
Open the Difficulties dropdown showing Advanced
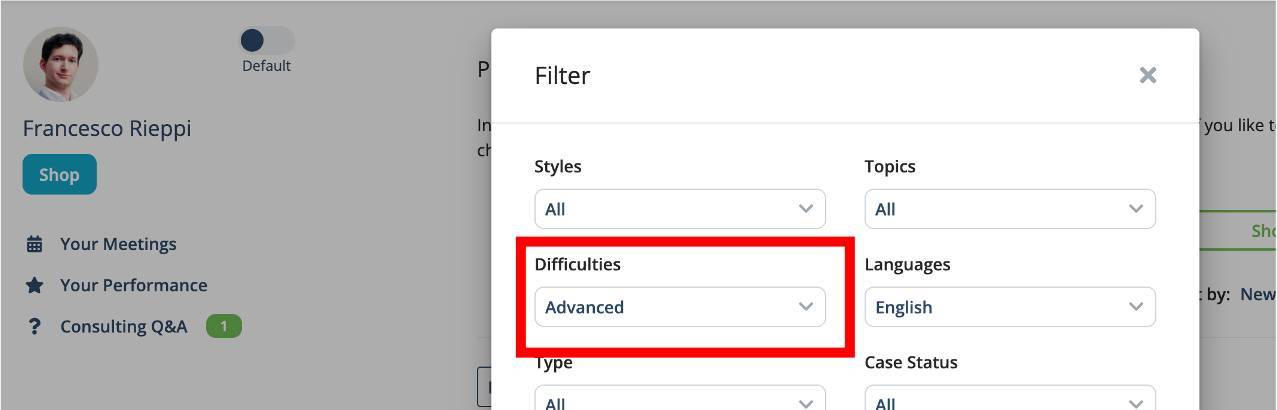click(680, 307)
